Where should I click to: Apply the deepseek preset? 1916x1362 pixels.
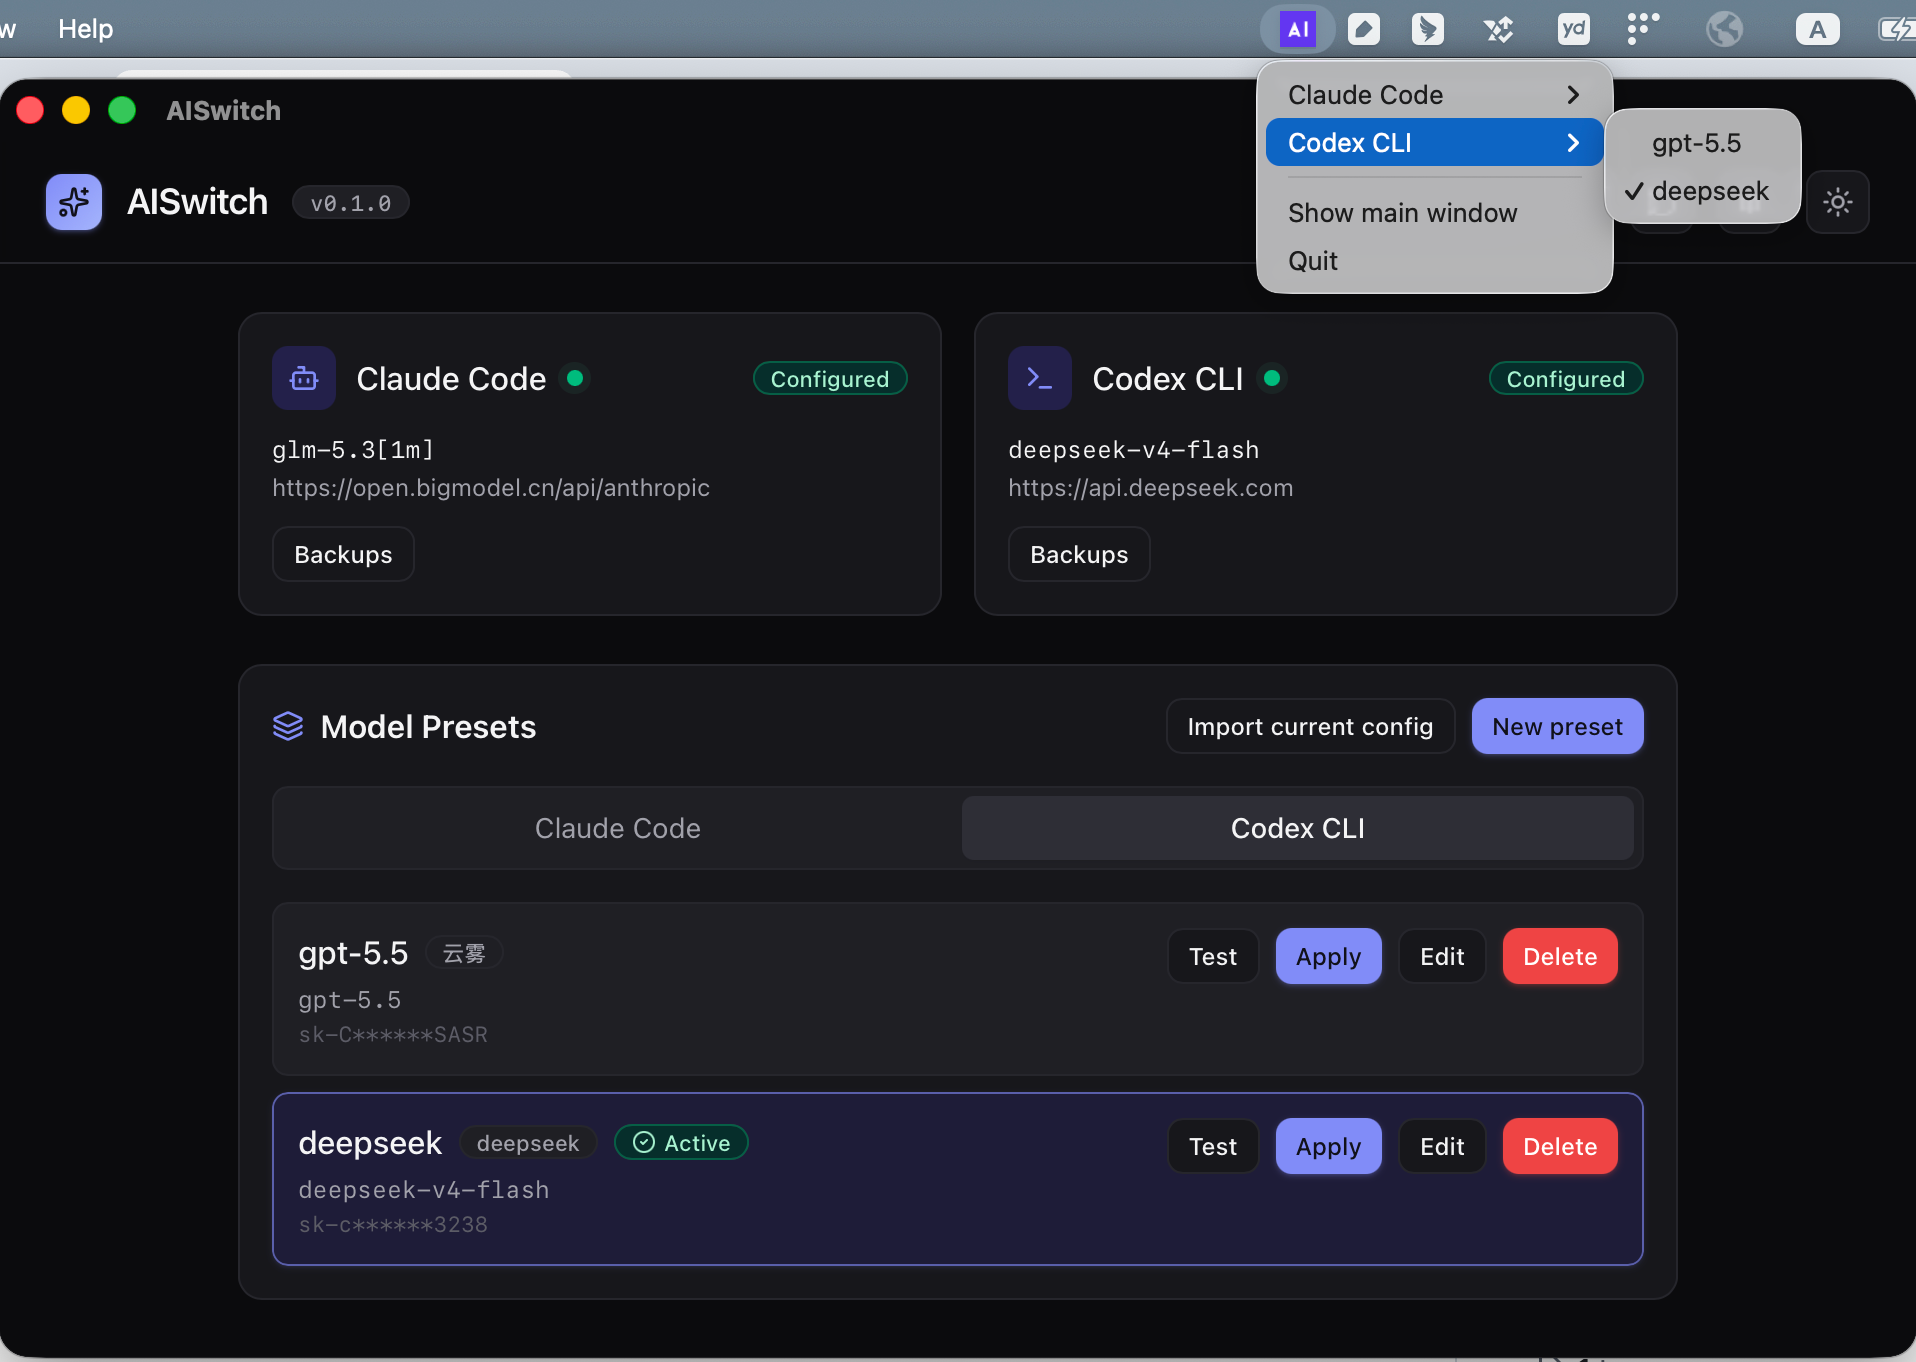click(x=1328, y=1146)
